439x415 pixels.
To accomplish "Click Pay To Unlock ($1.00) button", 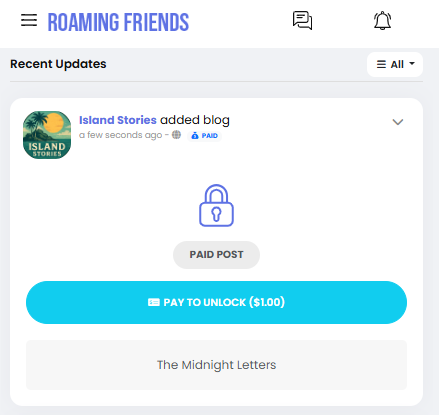I will [216, 302].
